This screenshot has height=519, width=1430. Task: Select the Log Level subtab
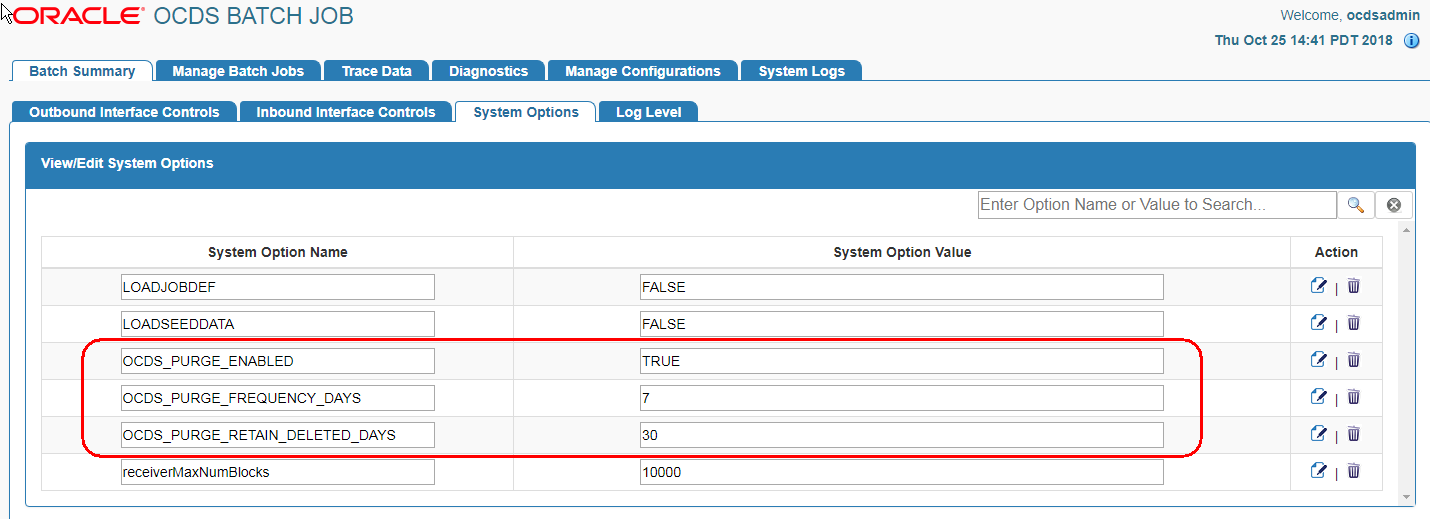[x=648, y=112]
